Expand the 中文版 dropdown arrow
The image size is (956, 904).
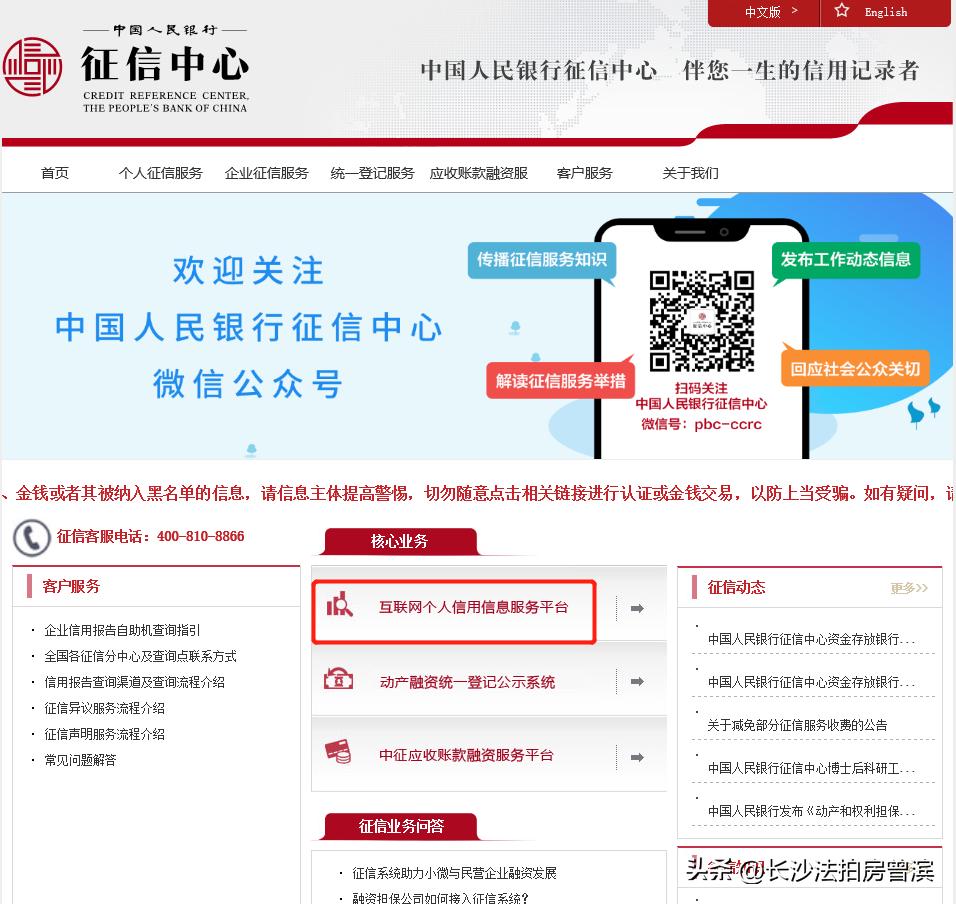coord(796,11)
